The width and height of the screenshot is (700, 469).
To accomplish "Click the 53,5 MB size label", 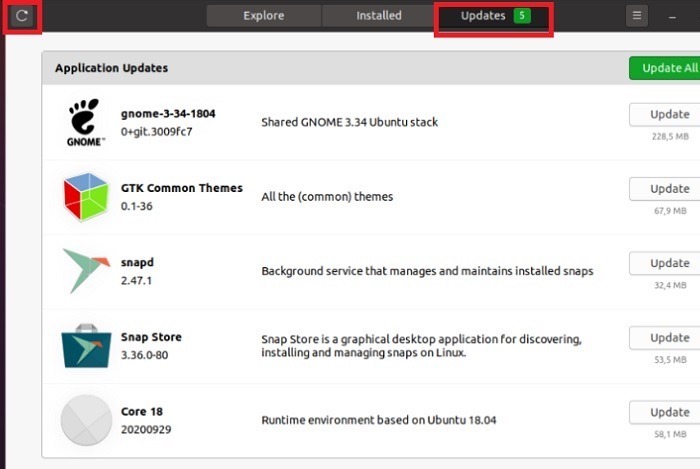I will (670, 360).
